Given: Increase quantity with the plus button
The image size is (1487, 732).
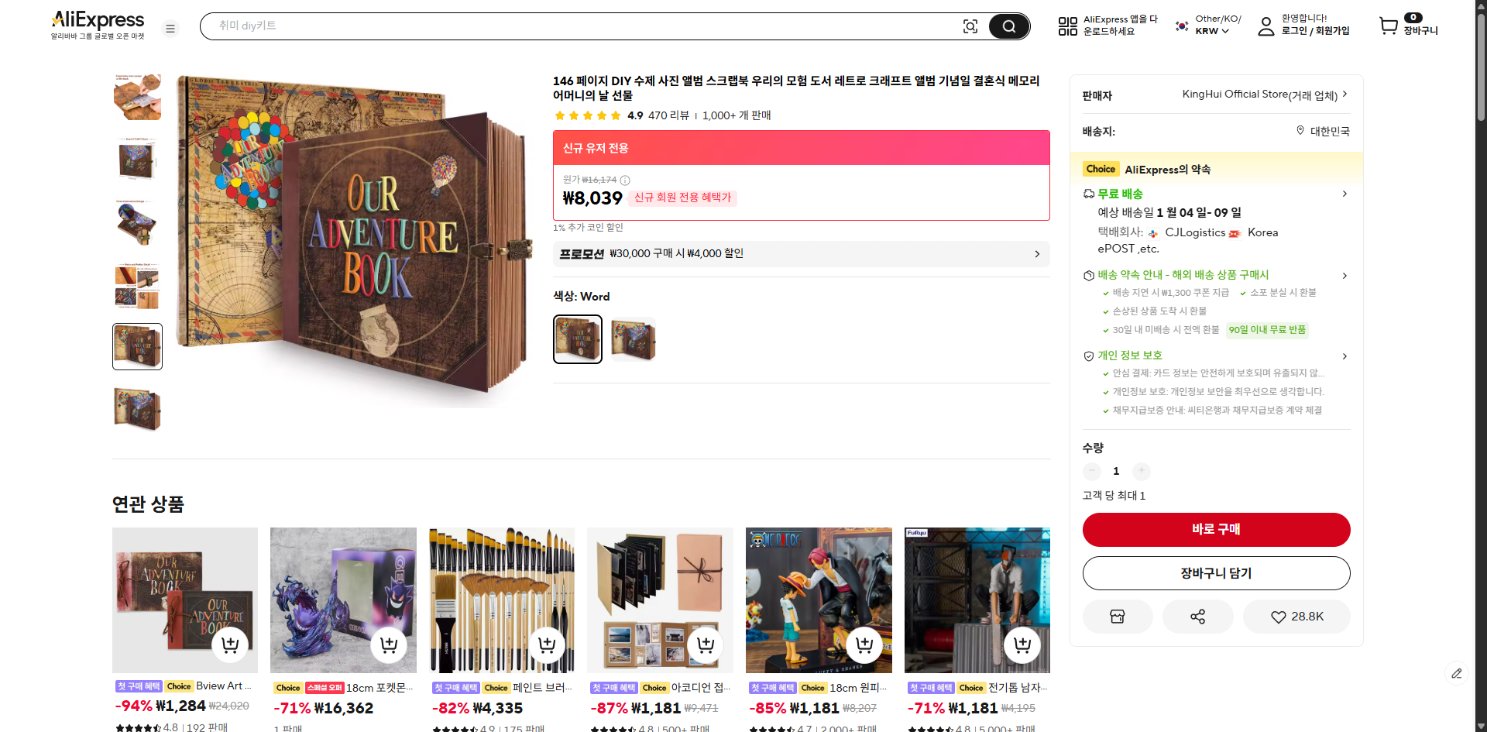Looking at the screenshot, I should (x=1141, y=471).
